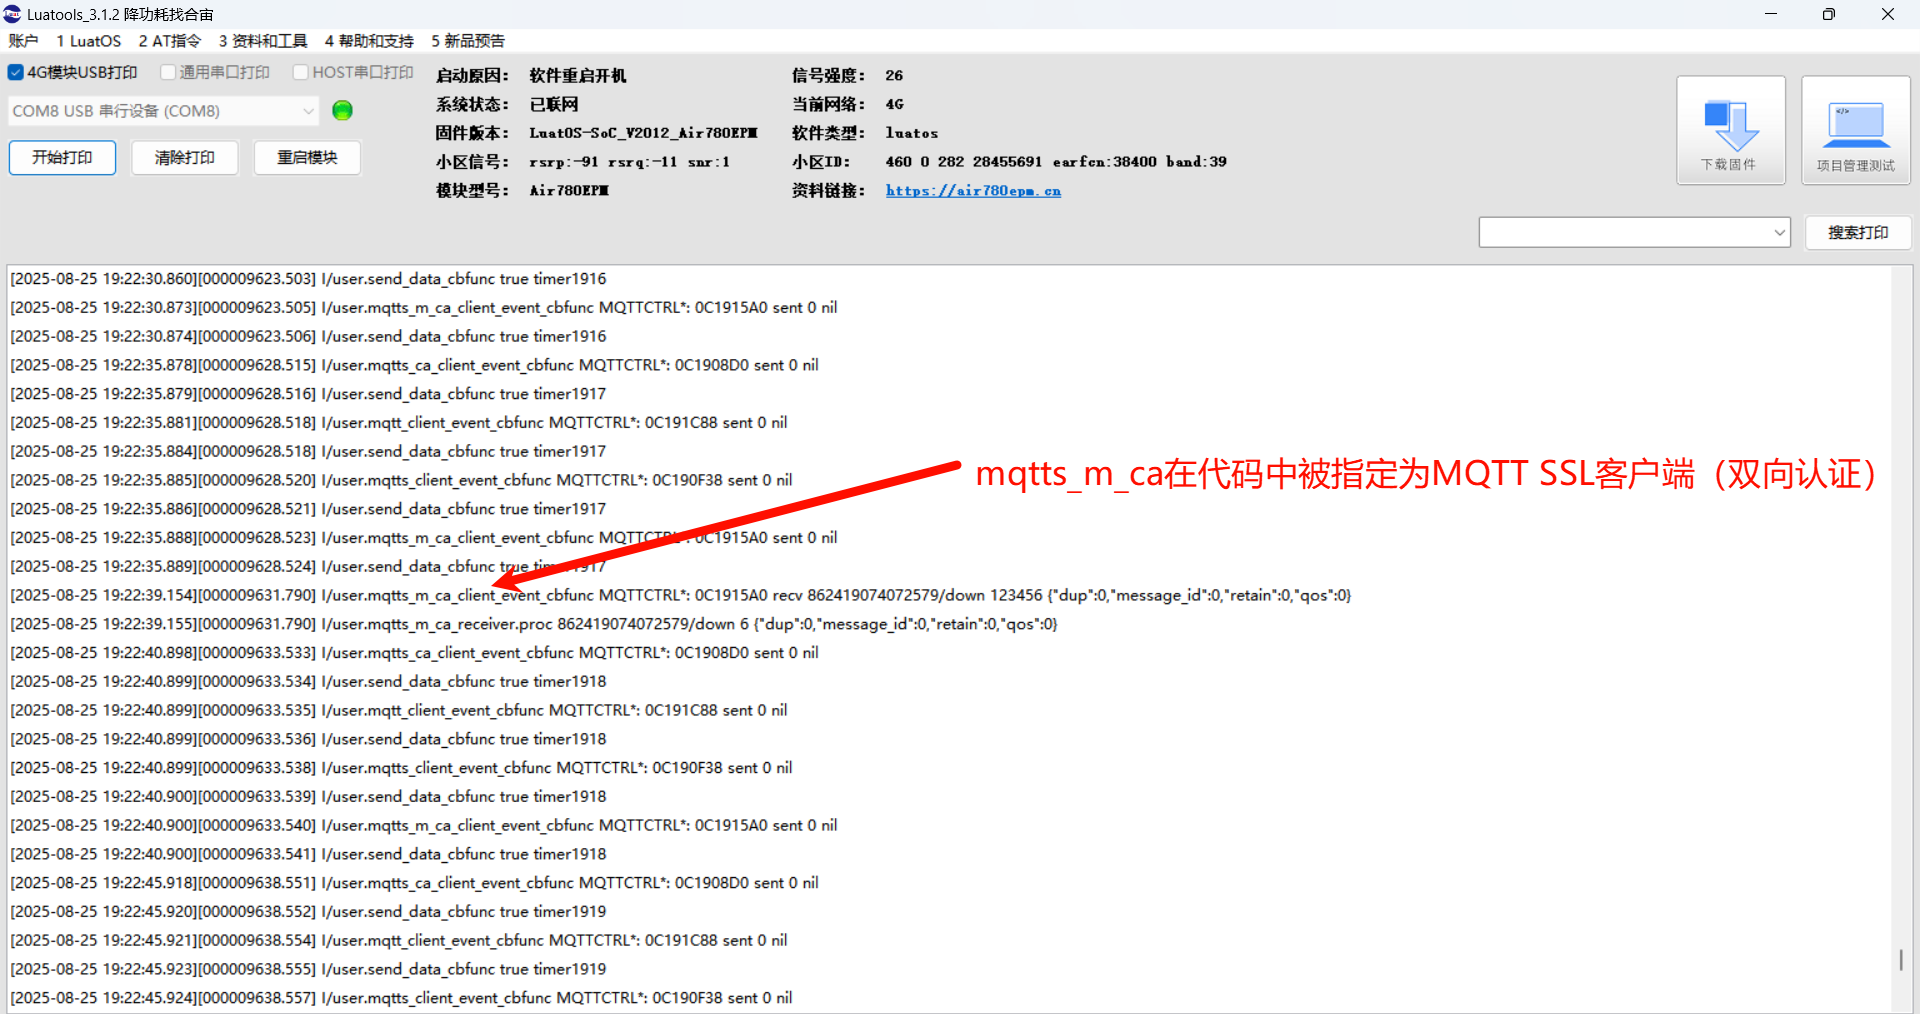The width and height of the screenshot is (1920, 1014).
Task: Click the rsrp:-91 cell signal value
Action: point(629,162)
